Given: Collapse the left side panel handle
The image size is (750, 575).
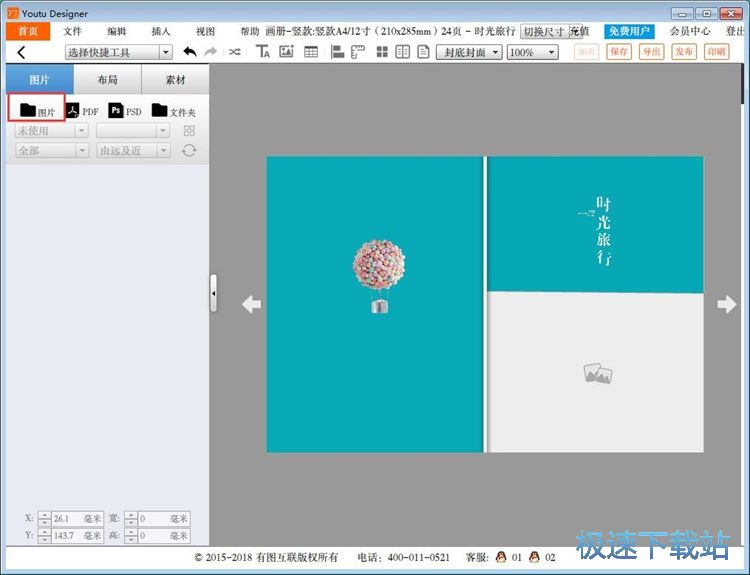Looking at the screenshot, I should 213,293.
